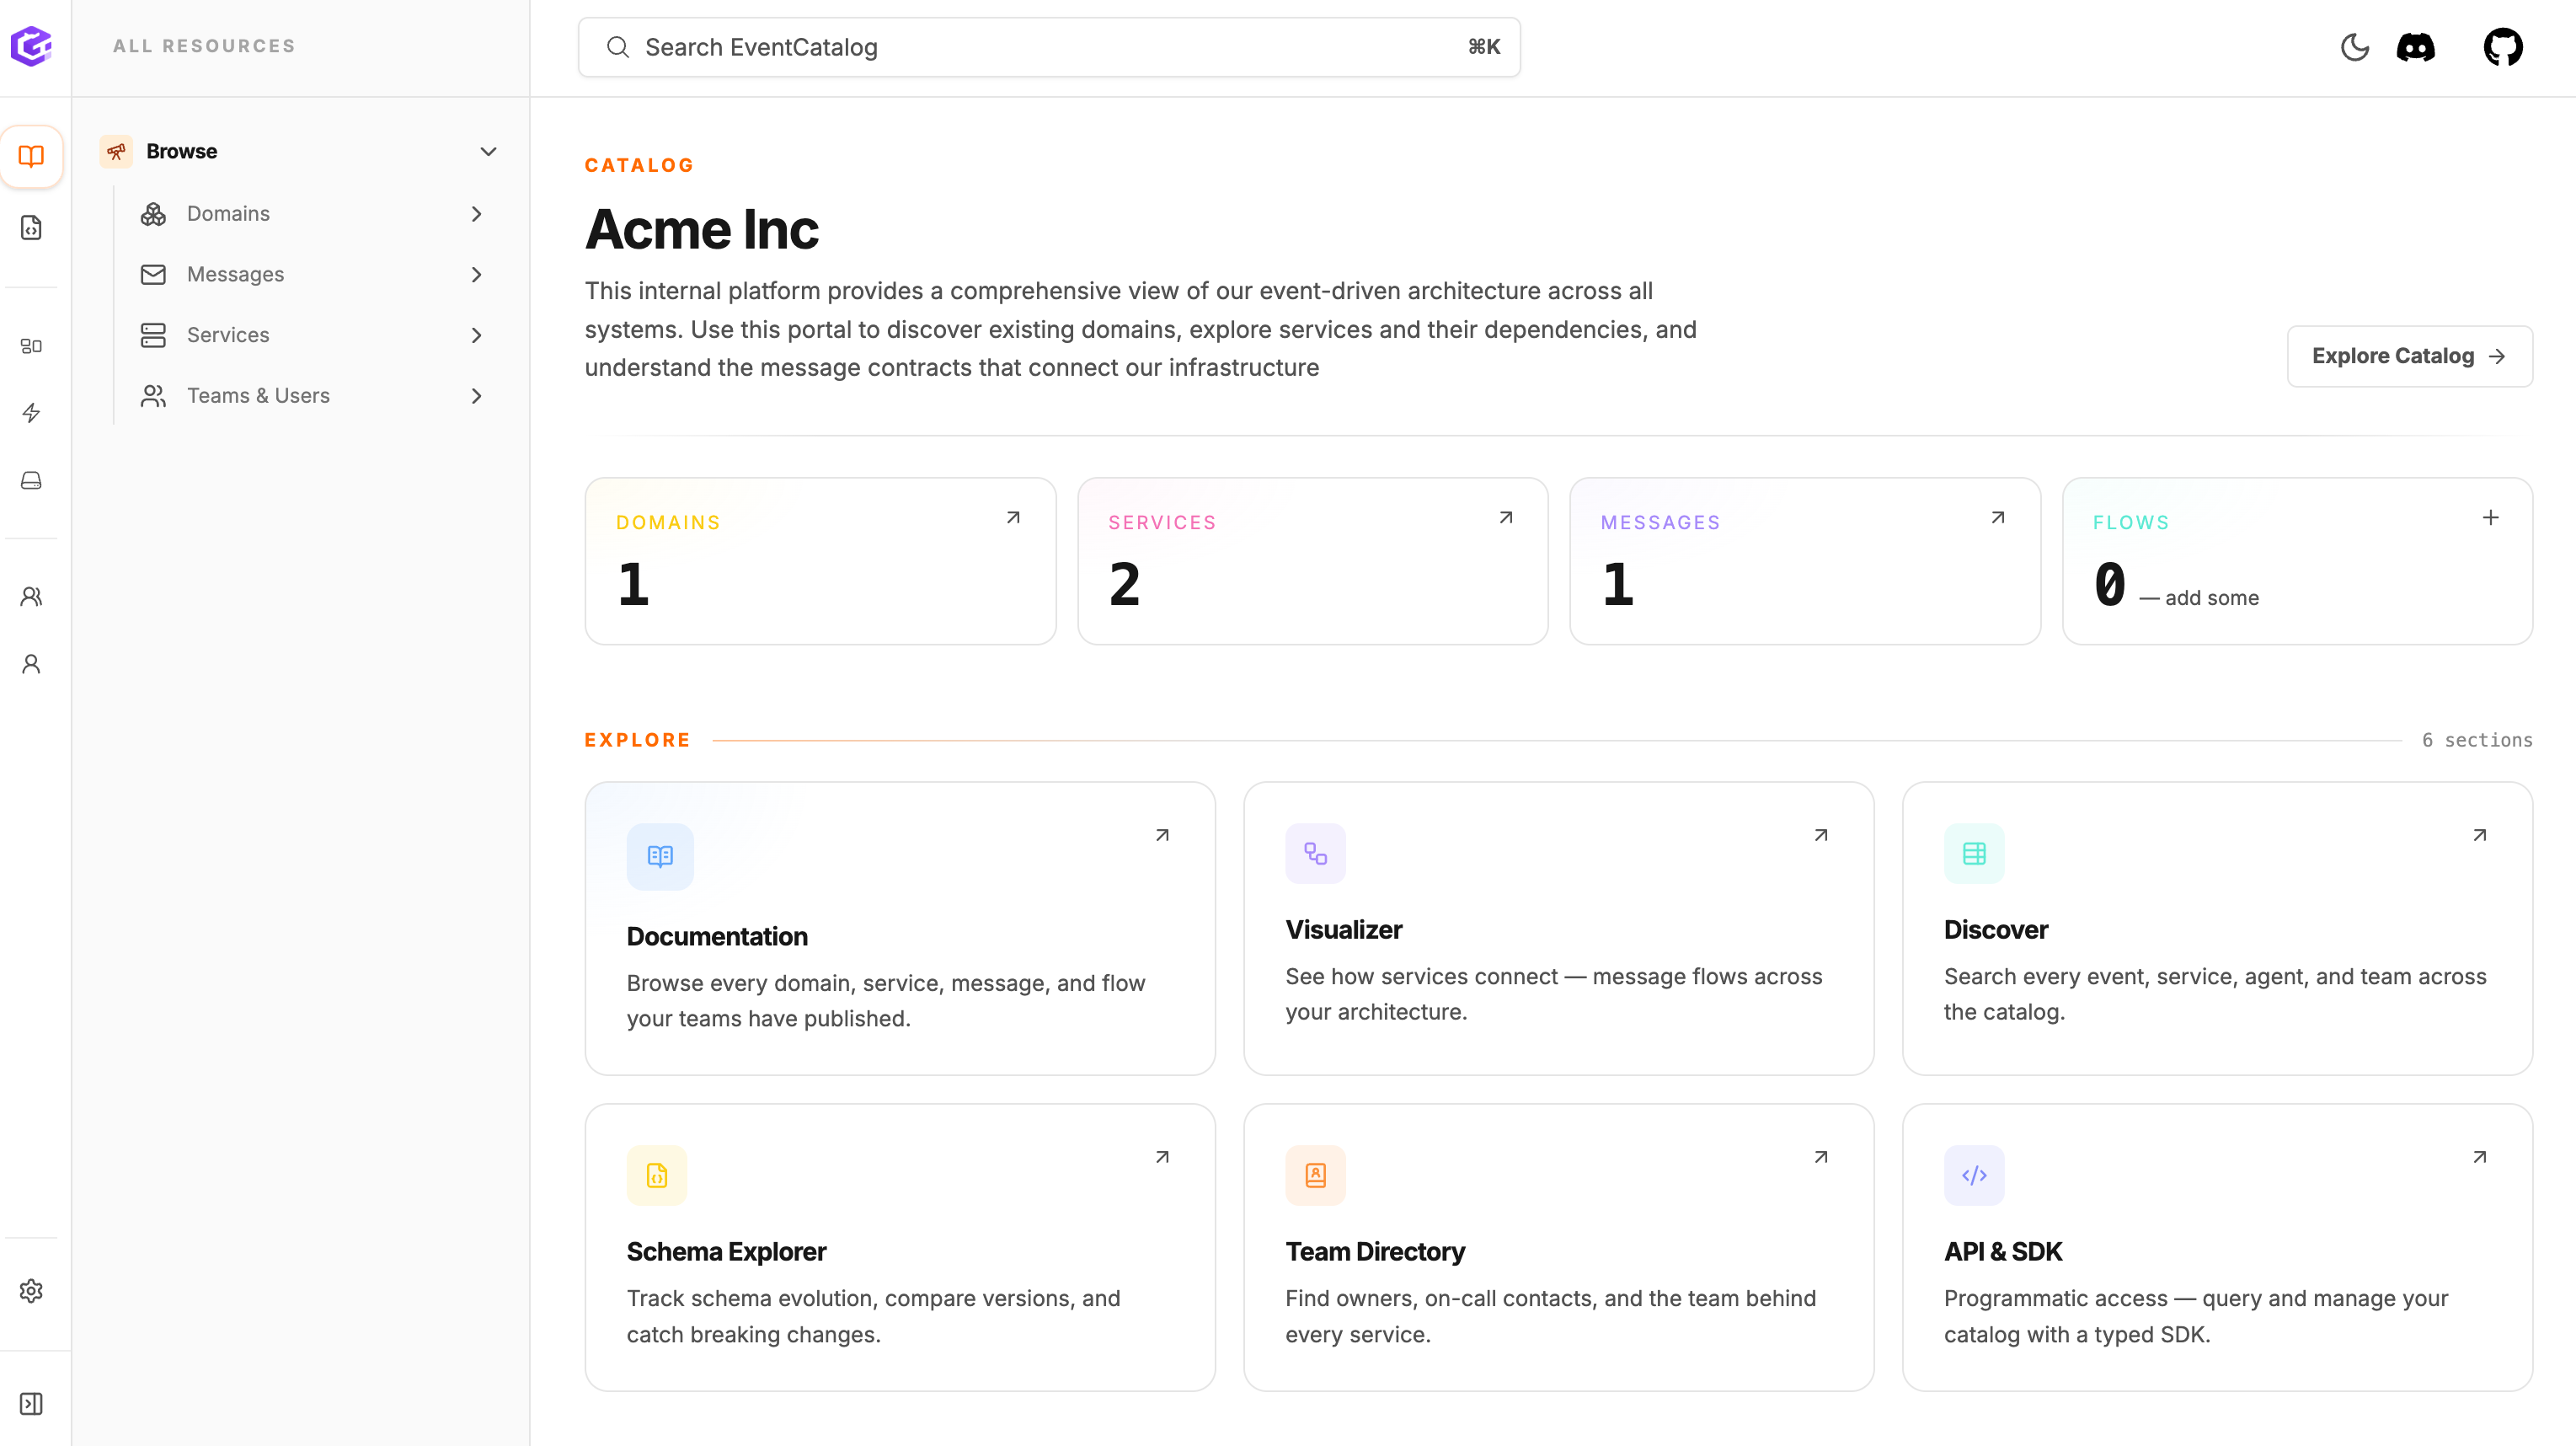This screenshot has height=1446, width=2576.
Task: Select Services in the Browse tree
Action: [228, 335]
